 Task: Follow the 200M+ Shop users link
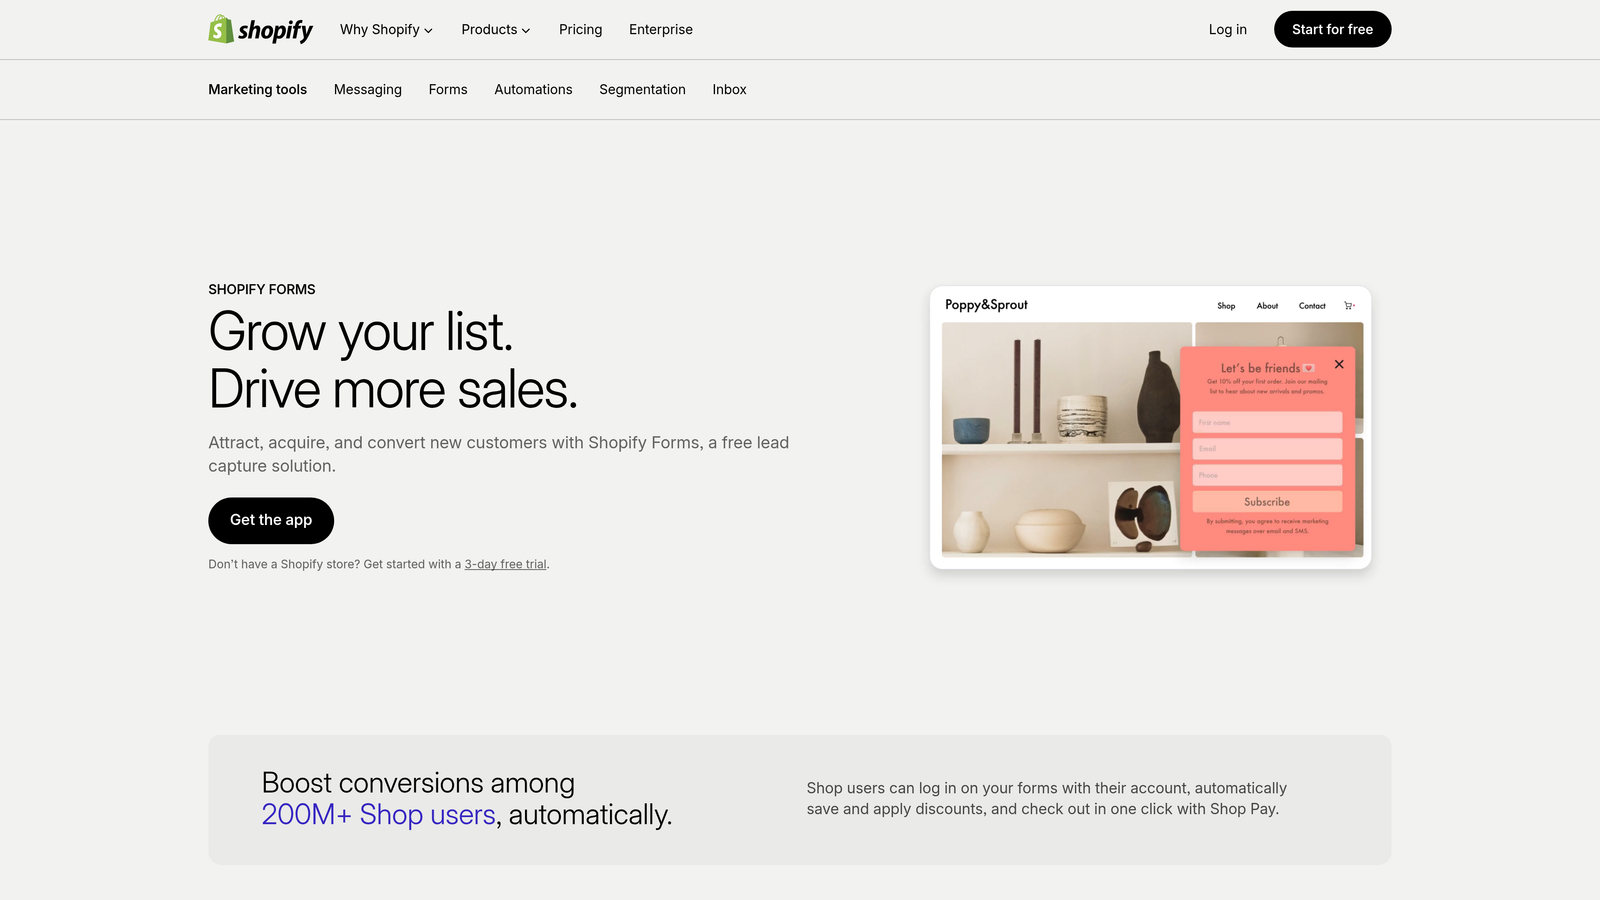[378, 815]
